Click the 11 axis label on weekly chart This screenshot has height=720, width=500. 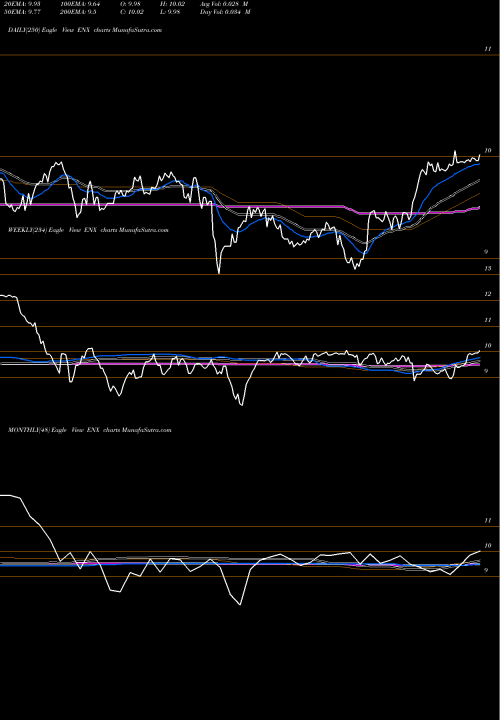click(x=488, y=320)
